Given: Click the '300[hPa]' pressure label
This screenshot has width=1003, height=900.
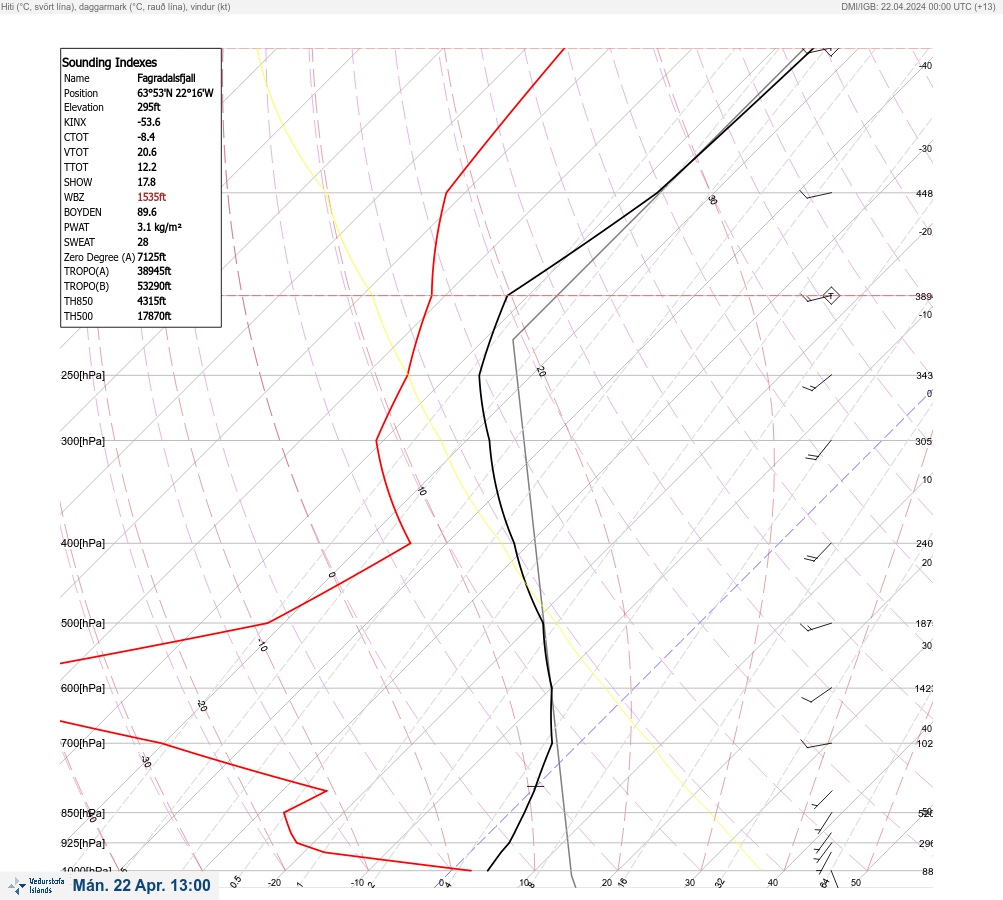Looking at the screenshot, I should [83, 441].
